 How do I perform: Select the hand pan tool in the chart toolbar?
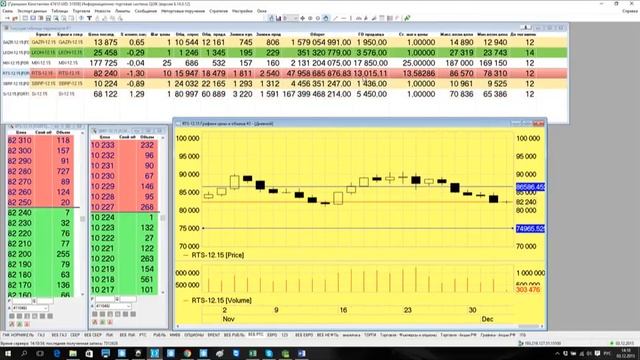[x=326, y=18]
